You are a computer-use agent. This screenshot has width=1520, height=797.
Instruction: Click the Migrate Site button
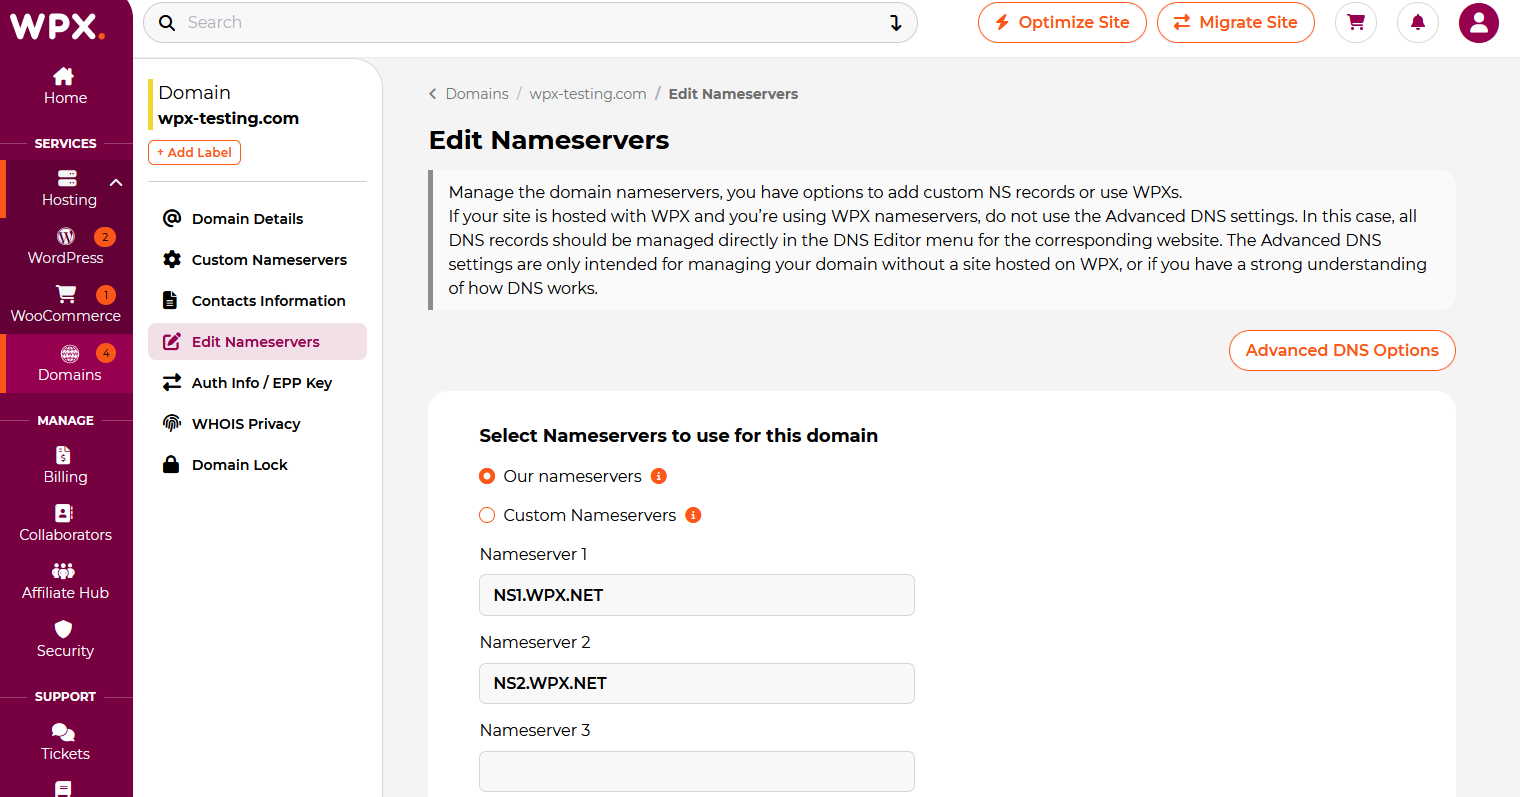(1236, 22)
